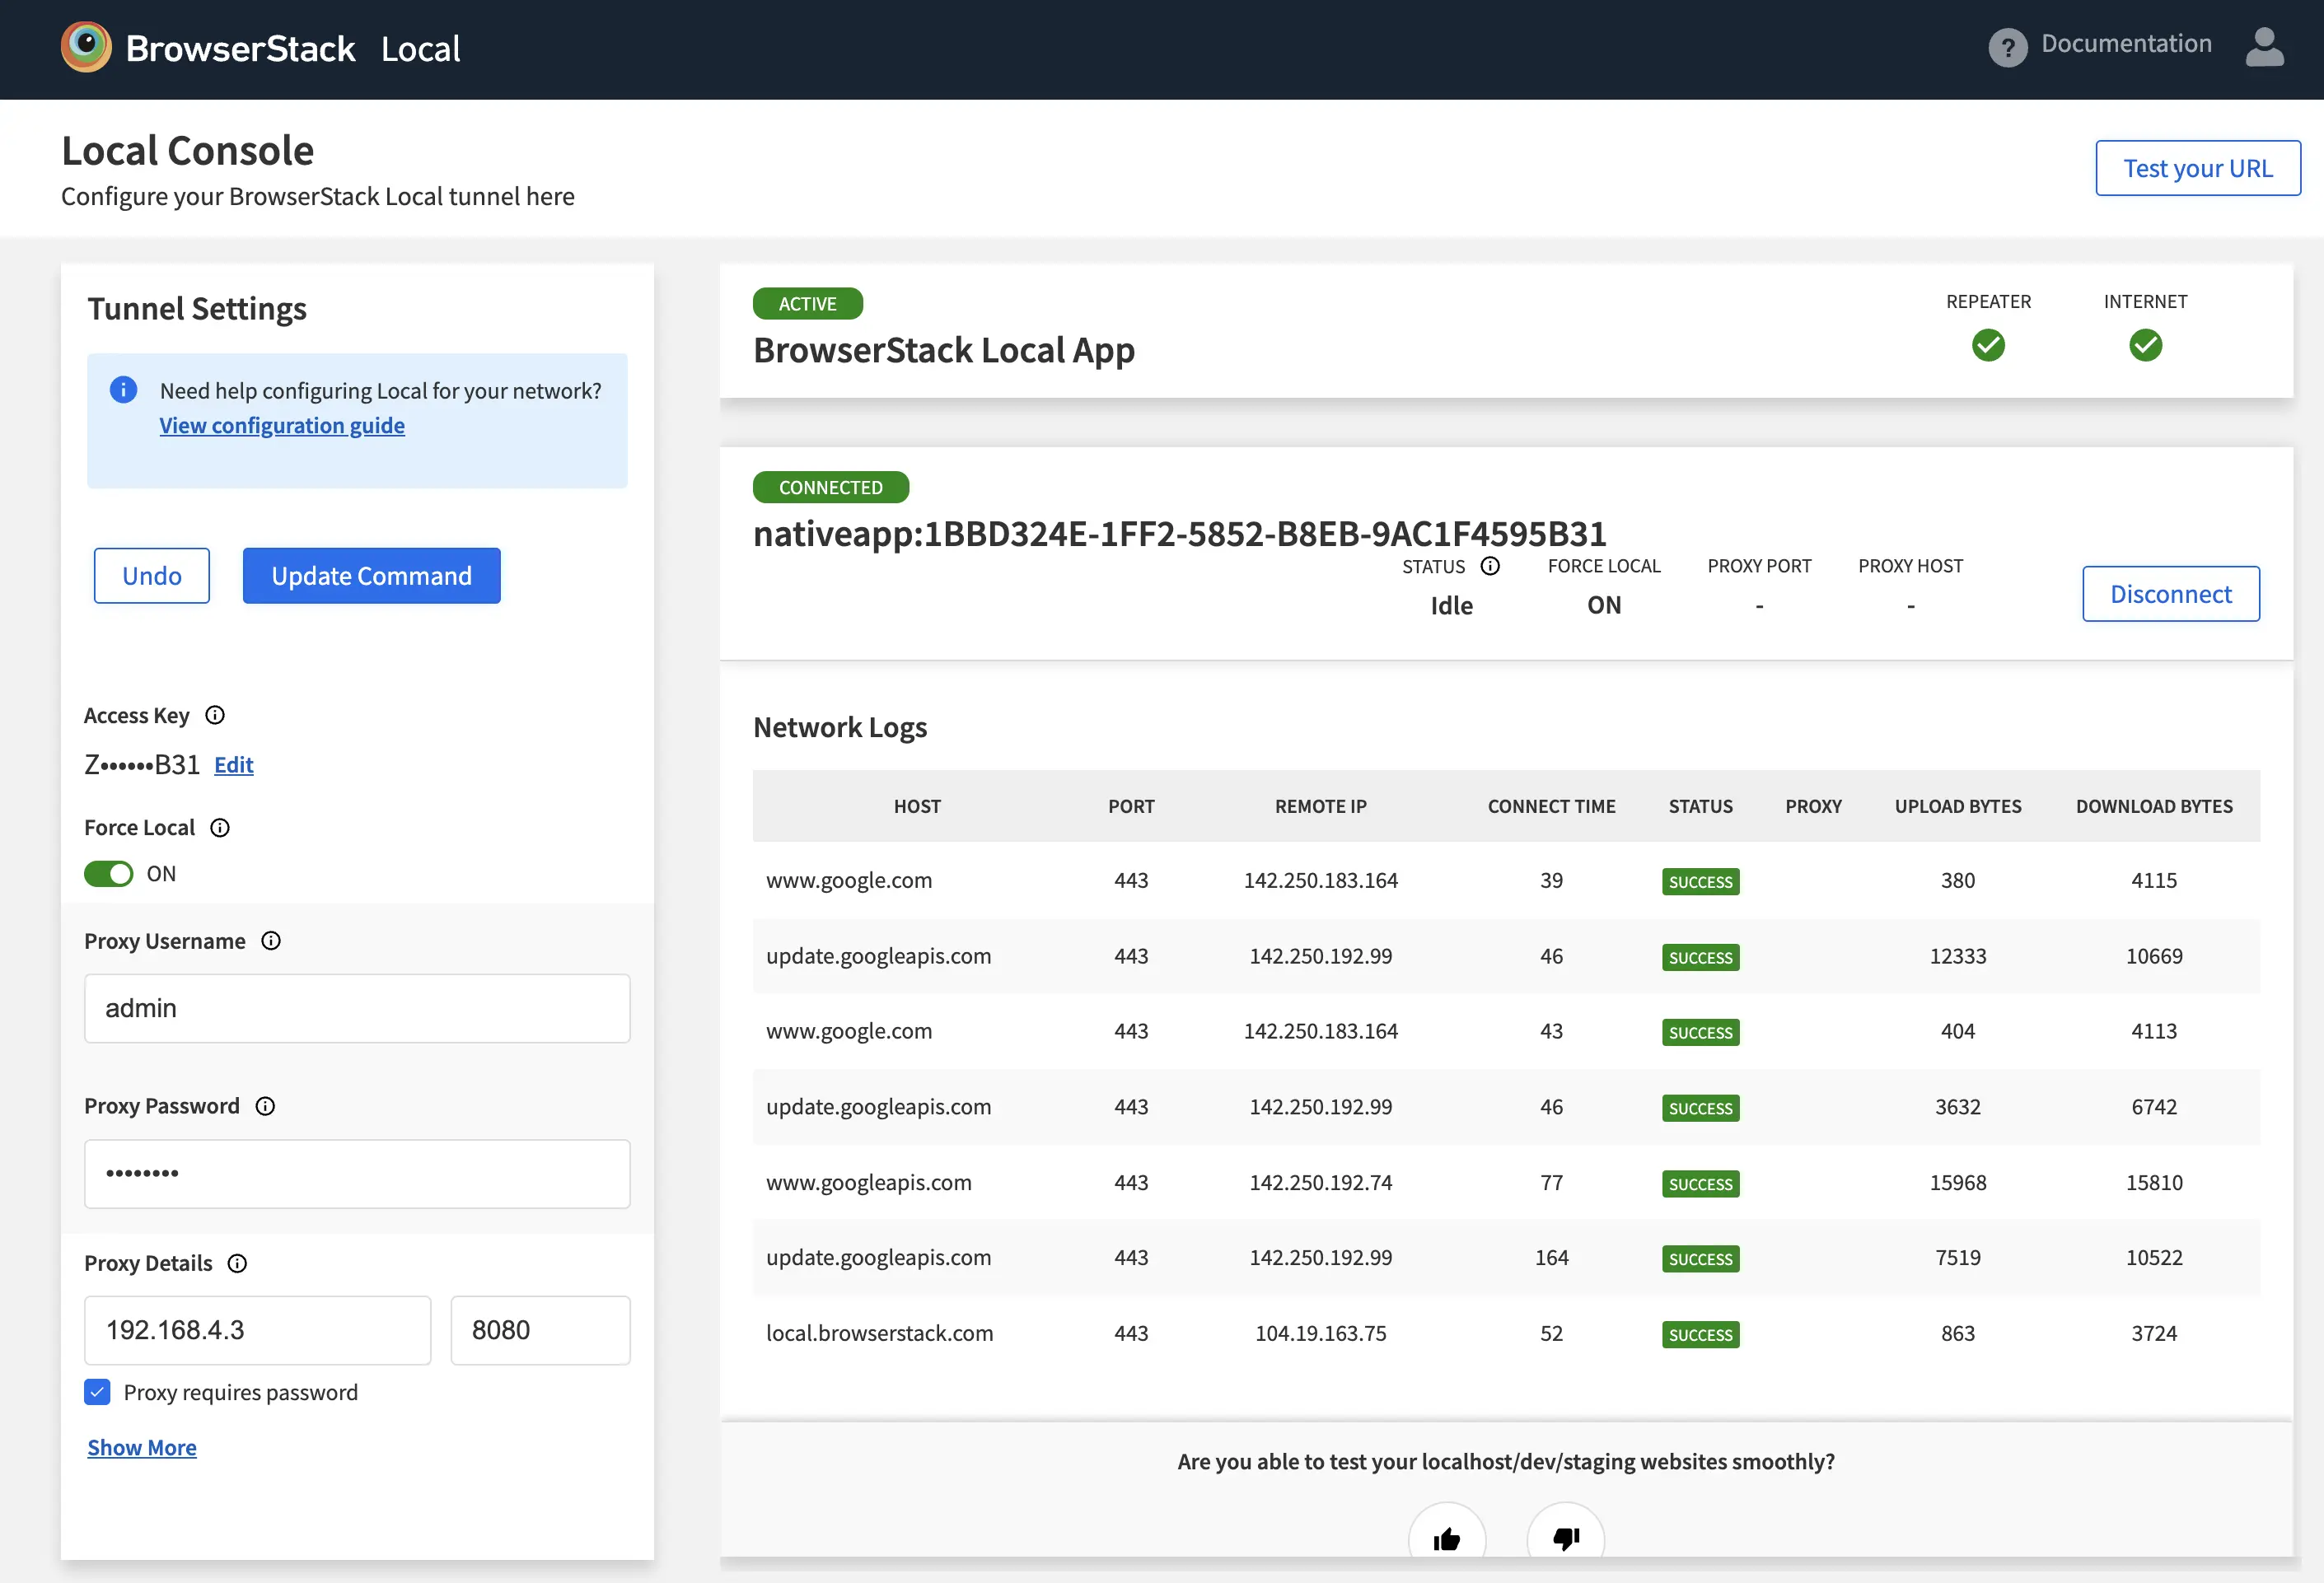This screenshot has height=1583, width=2324.
Task: Focus the Proxy Username input field
Action: [x=357, y=1008]
